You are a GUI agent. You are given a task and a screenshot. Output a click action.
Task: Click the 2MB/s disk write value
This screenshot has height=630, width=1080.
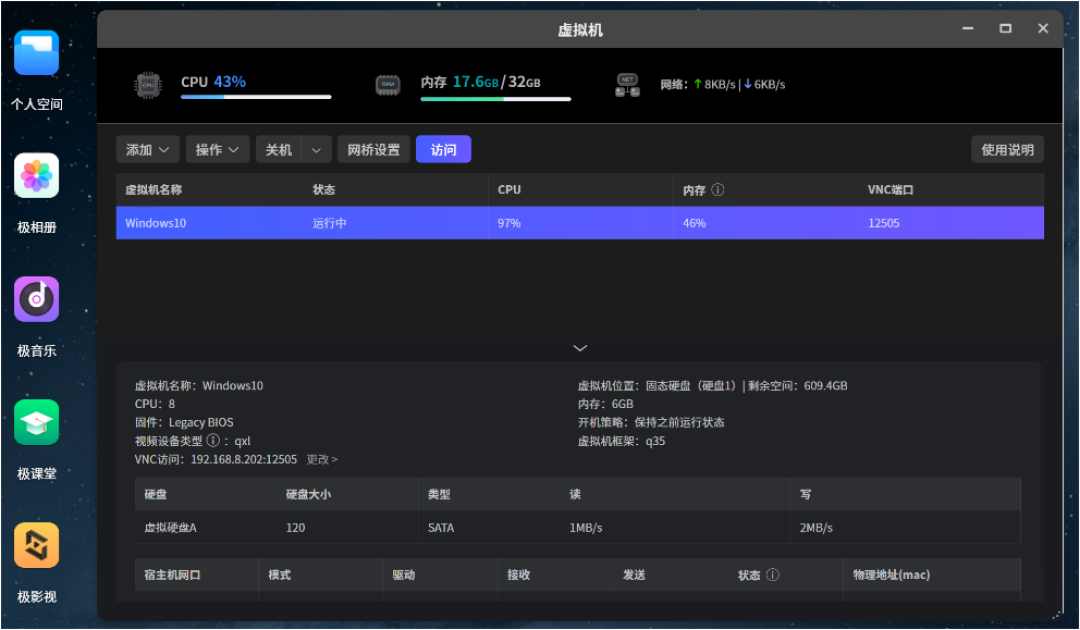(x=816, y=527)
